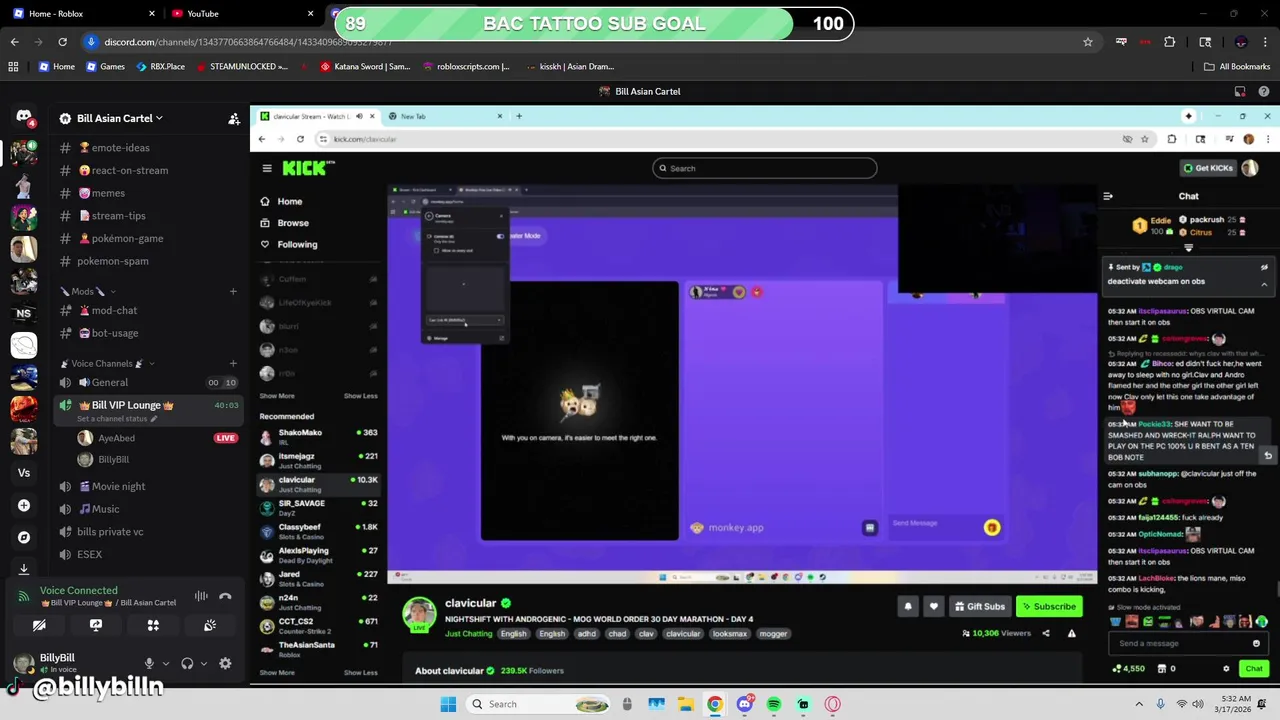This screenshot has width=1280, height=720.
Task: Follow channel with heart icon
Action: [933, 606]
